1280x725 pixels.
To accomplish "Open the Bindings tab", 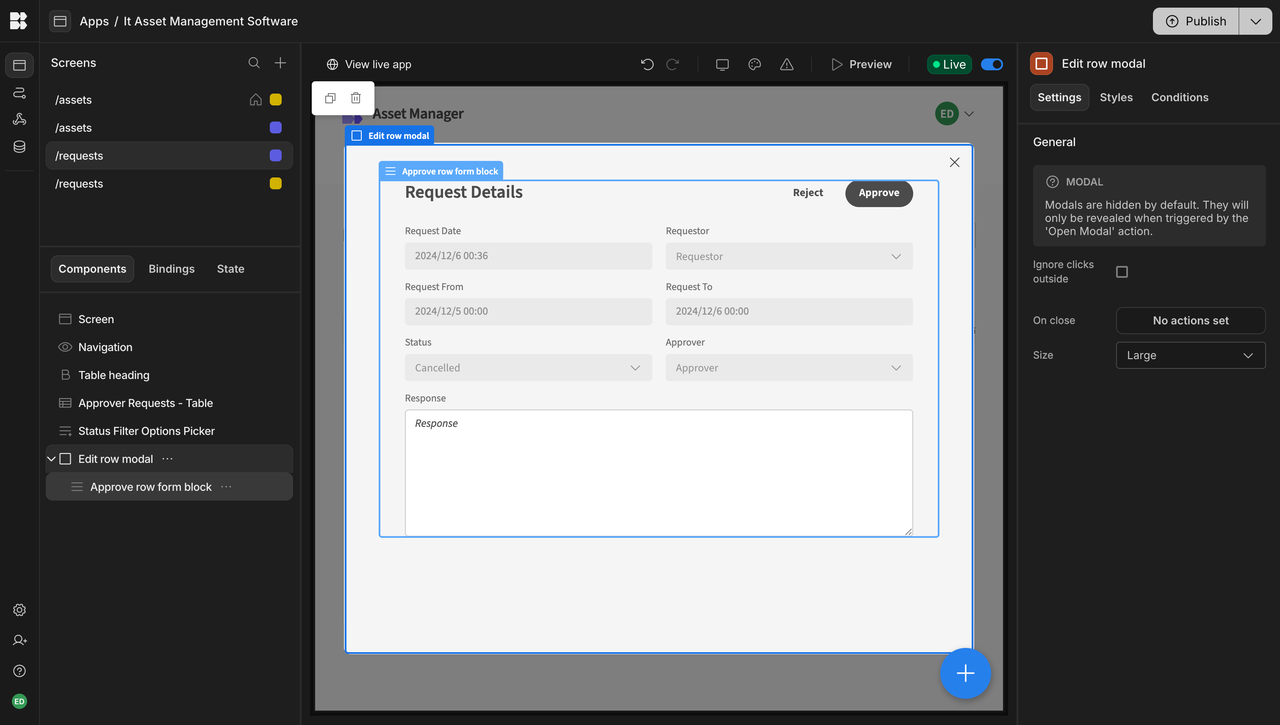I will pyautogui.click(x=171, y=269).
